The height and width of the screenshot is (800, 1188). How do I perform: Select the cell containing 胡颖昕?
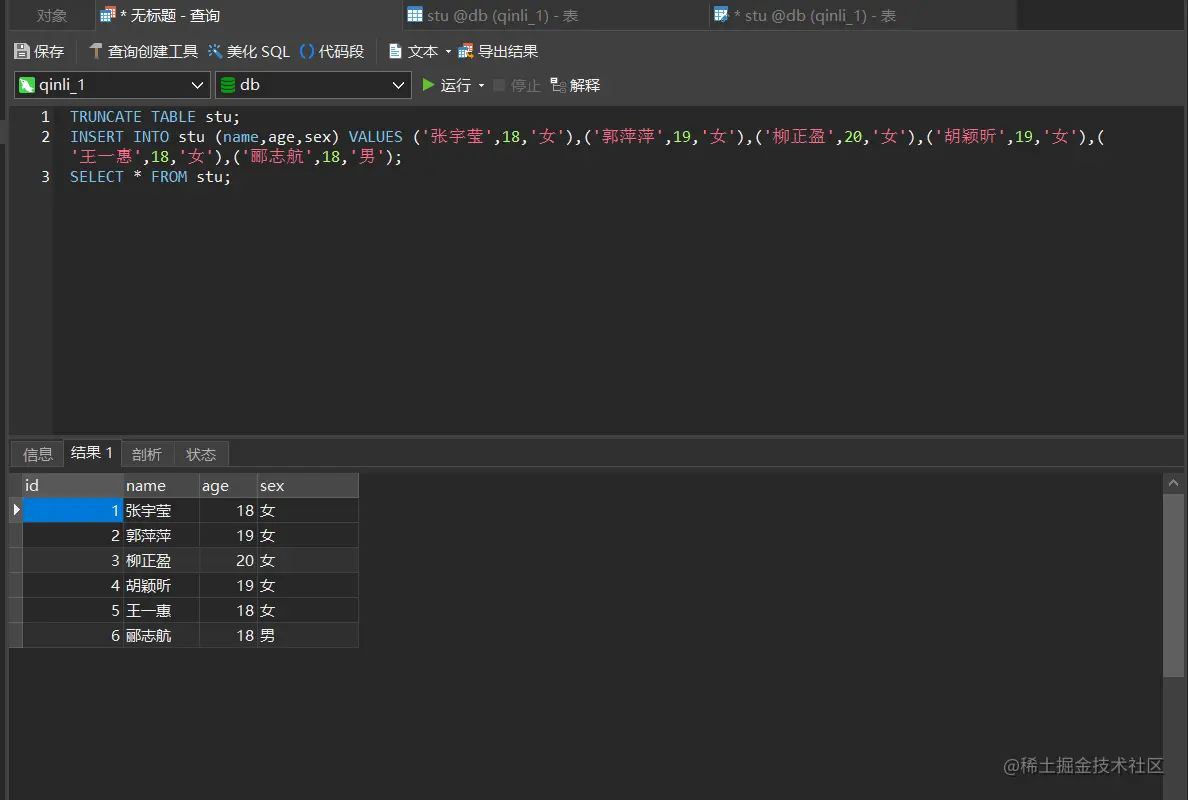click(x=161, y=586)
